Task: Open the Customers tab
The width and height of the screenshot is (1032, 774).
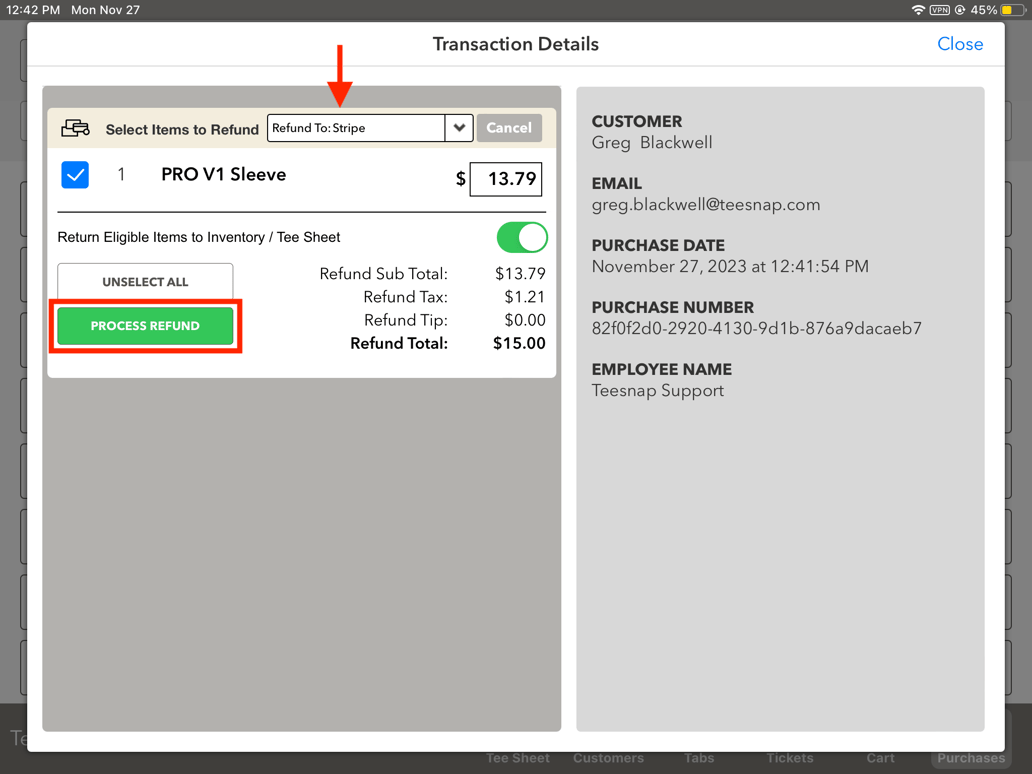Action: (608, 758)
